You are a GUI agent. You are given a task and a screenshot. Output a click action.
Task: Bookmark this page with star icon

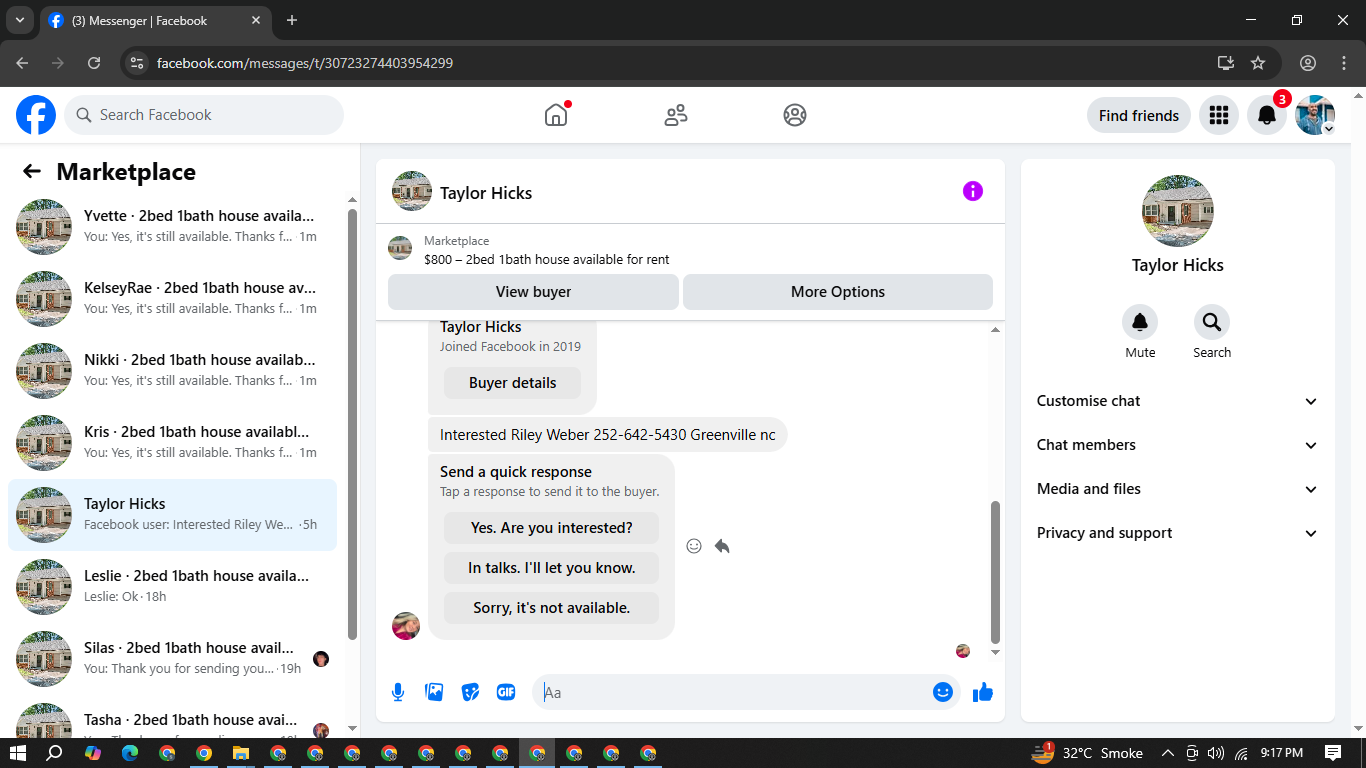click(1258, 63)
